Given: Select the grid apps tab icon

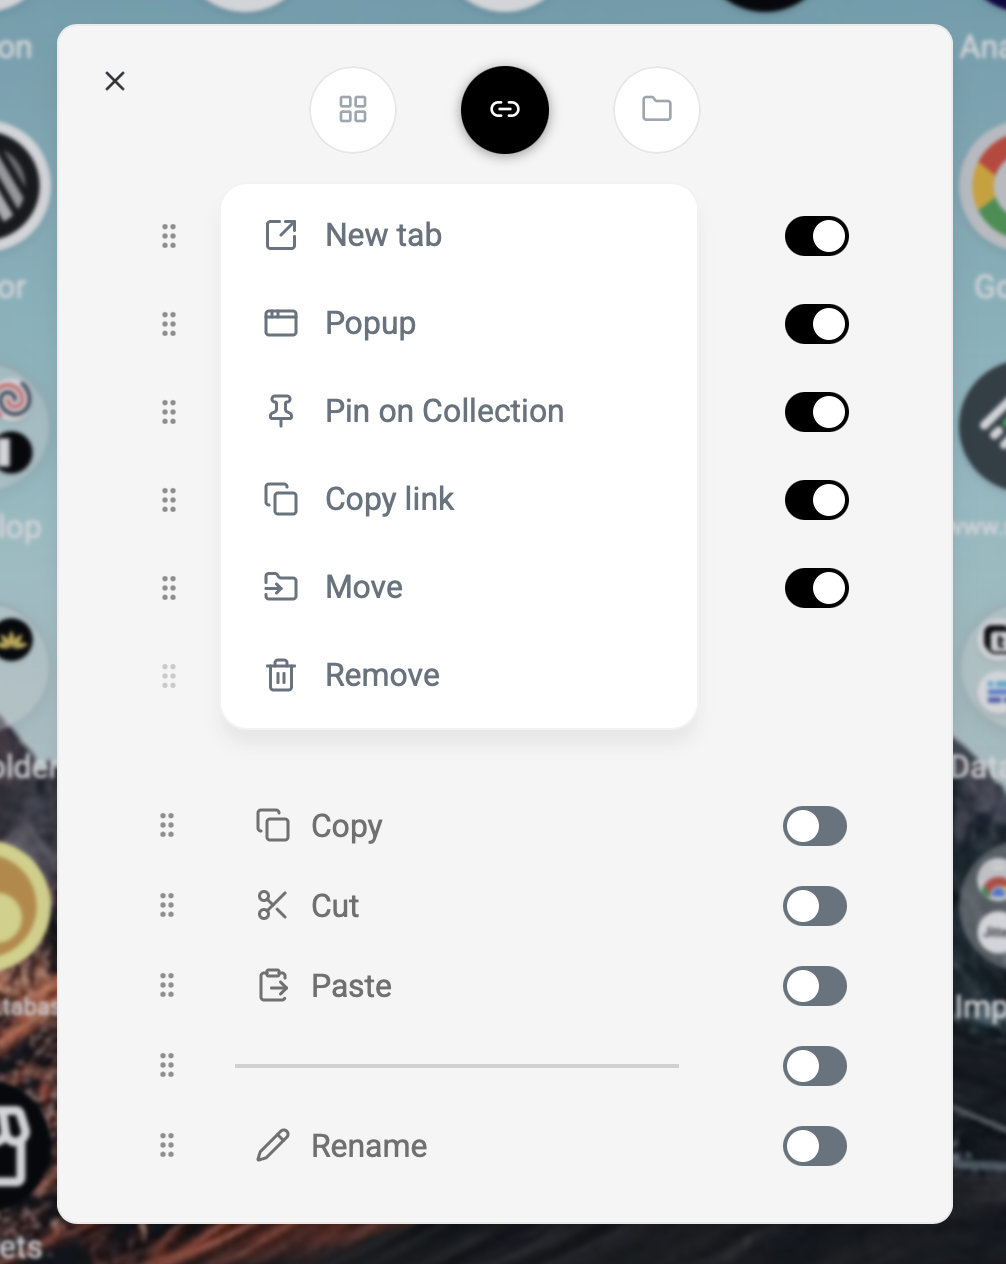Looking at the screenshot, I should point(353,109).
